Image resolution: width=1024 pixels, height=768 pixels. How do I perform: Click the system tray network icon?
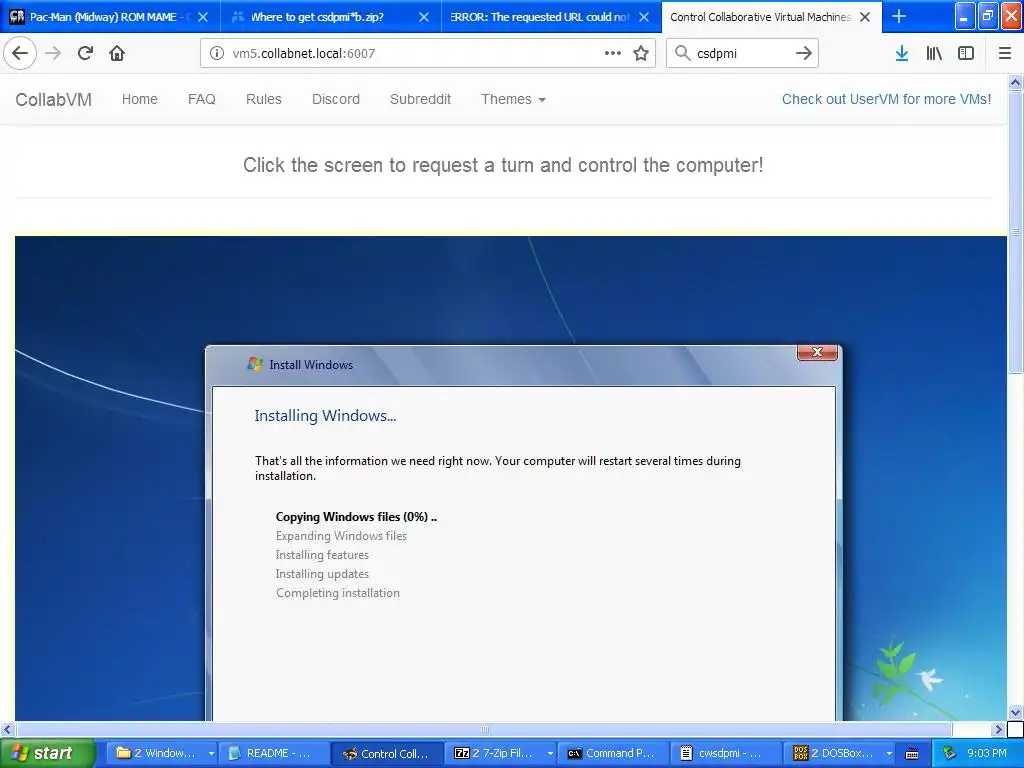tap(949, 753)
